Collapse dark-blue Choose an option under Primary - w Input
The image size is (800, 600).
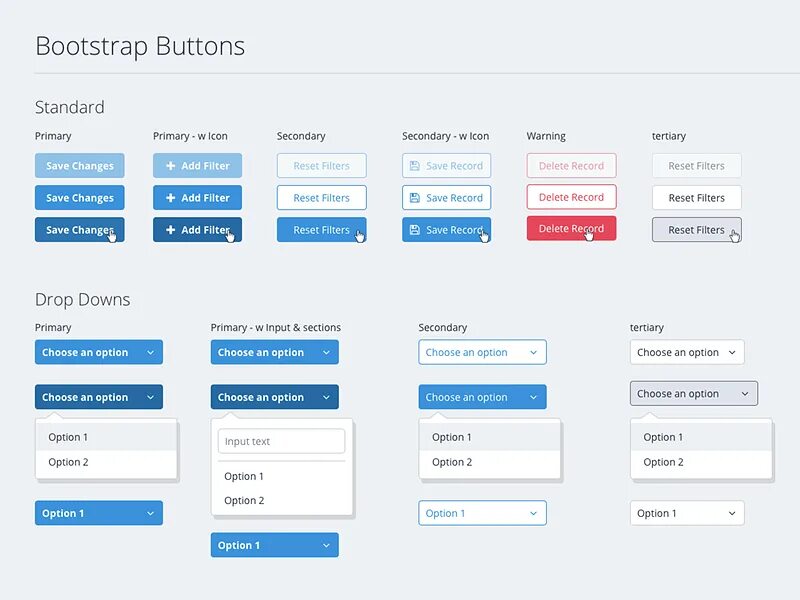pos(274,397)
